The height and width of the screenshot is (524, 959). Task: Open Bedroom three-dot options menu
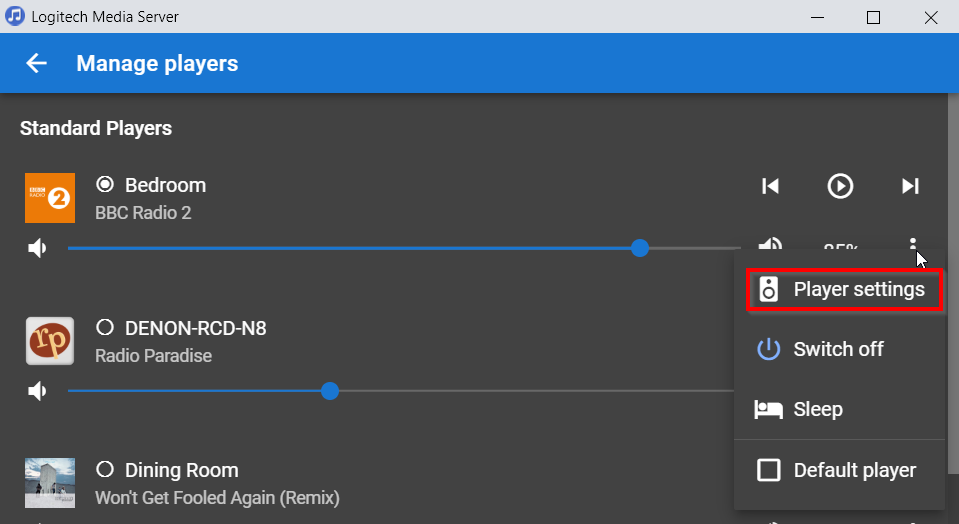coord(913,246)
